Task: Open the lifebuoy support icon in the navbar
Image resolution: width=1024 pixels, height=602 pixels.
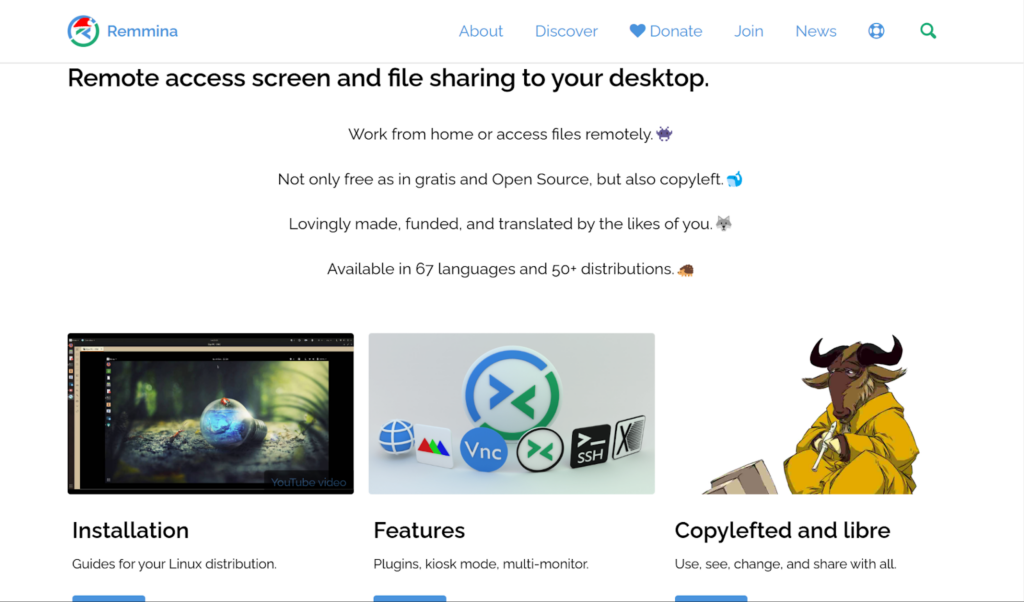Action: (876, 31)
